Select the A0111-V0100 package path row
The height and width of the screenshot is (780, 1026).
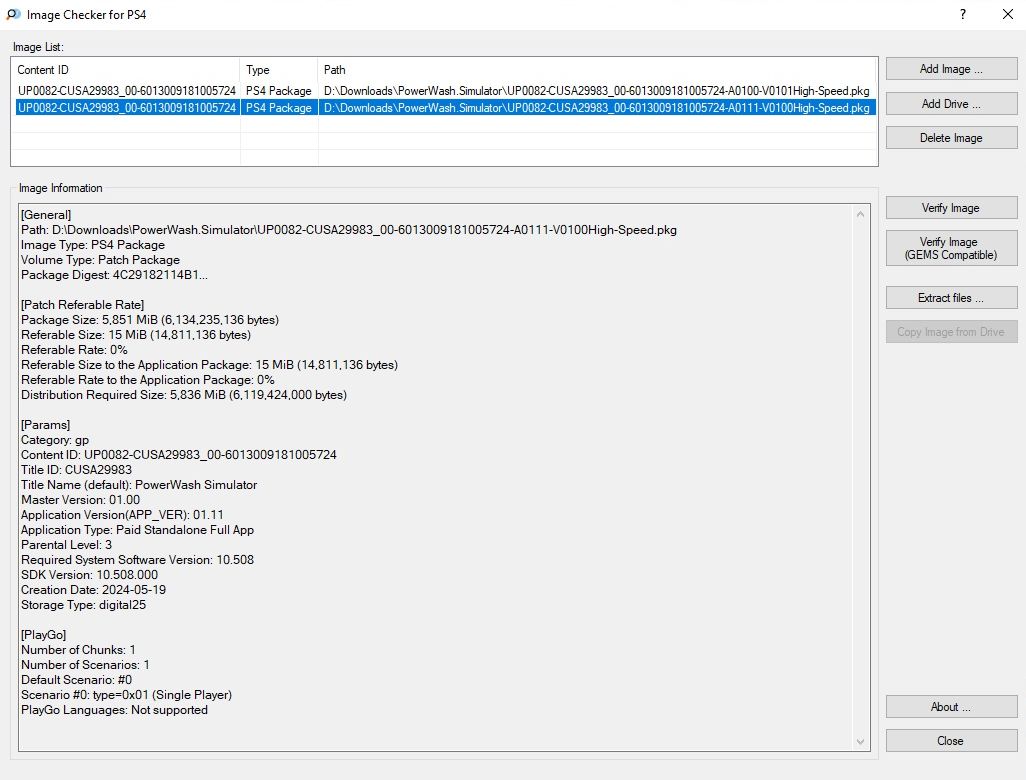point(597,108)
